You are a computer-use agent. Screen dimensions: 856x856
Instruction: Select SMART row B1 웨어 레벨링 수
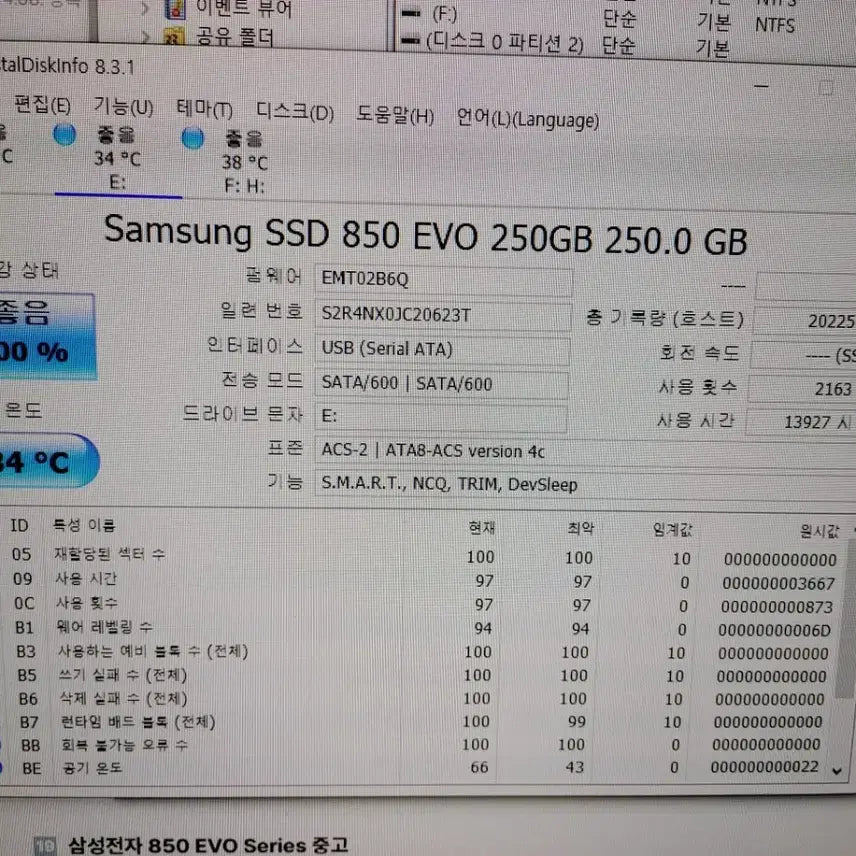tap(424, 628)
